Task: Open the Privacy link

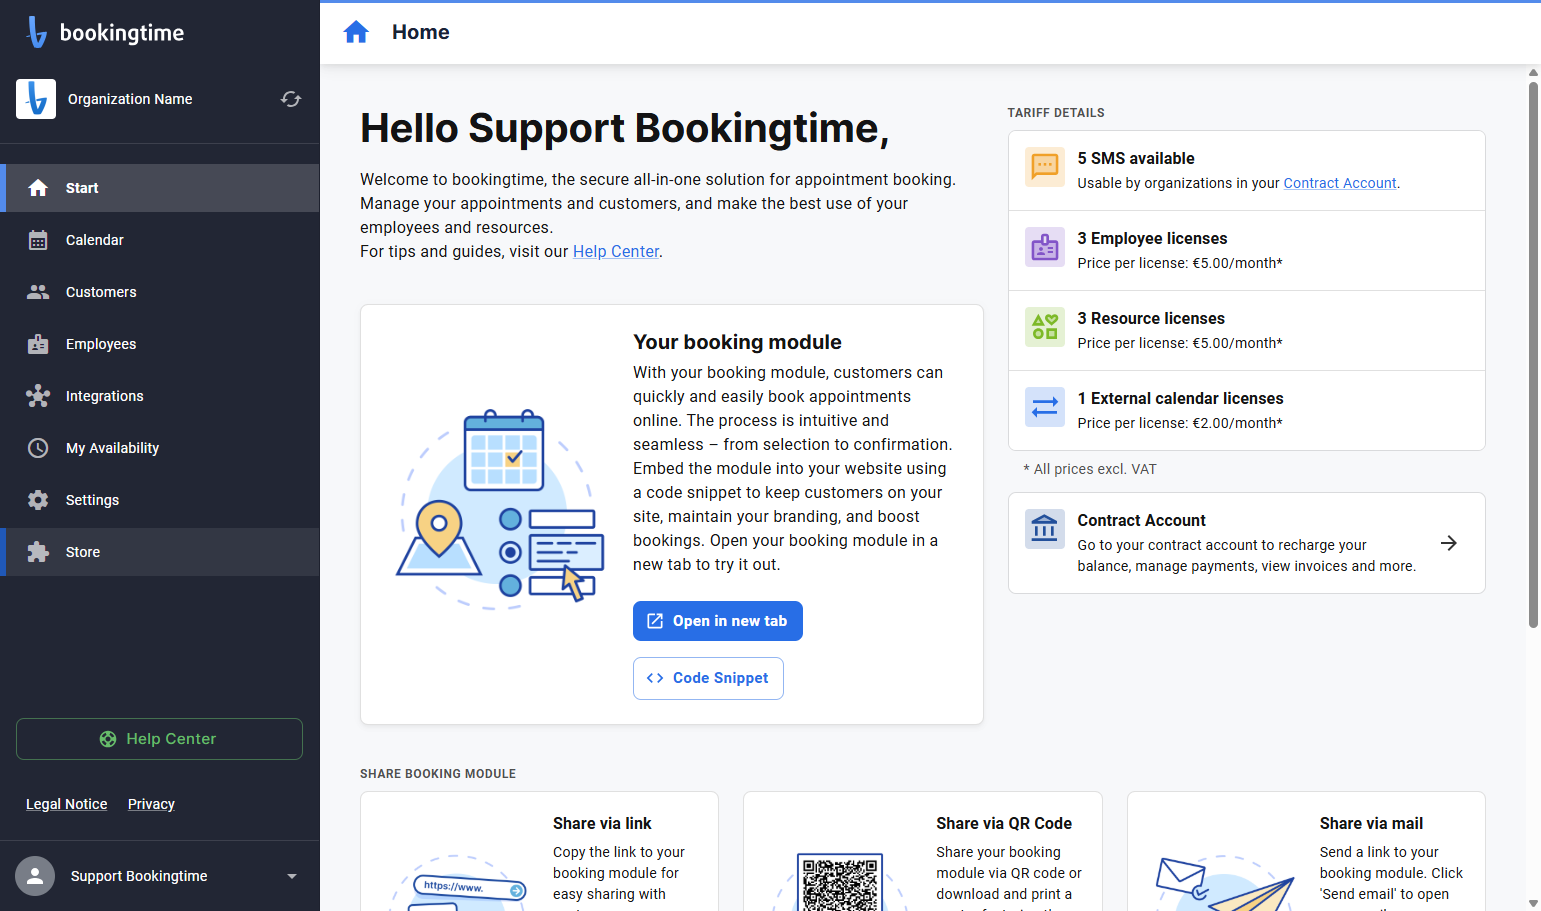Action: [151, 804]
